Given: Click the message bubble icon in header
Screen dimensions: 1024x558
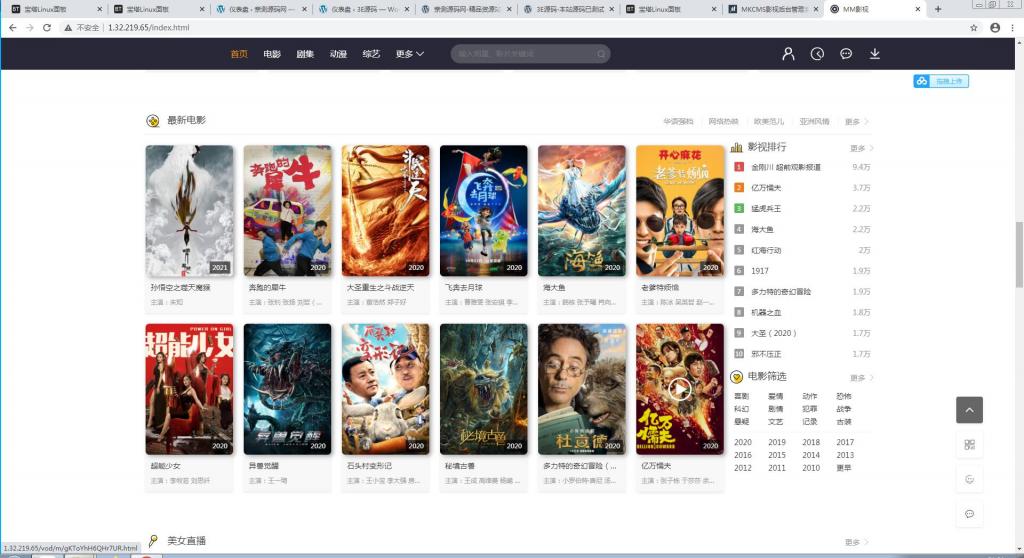Looking at the screenshot, I should 846,54.
